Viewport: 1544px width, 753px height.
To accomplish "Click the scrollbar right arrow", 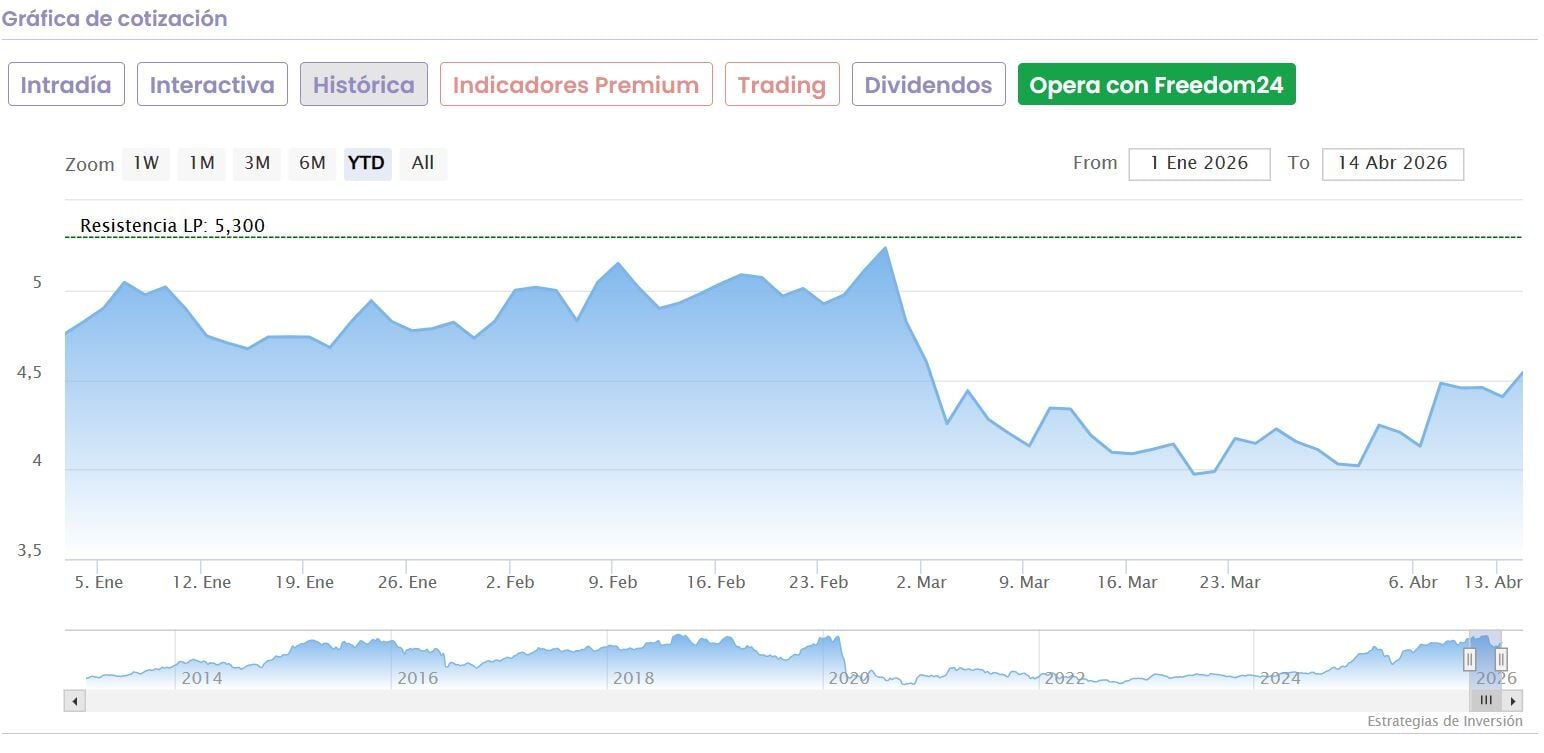I will click(1514, 701).
